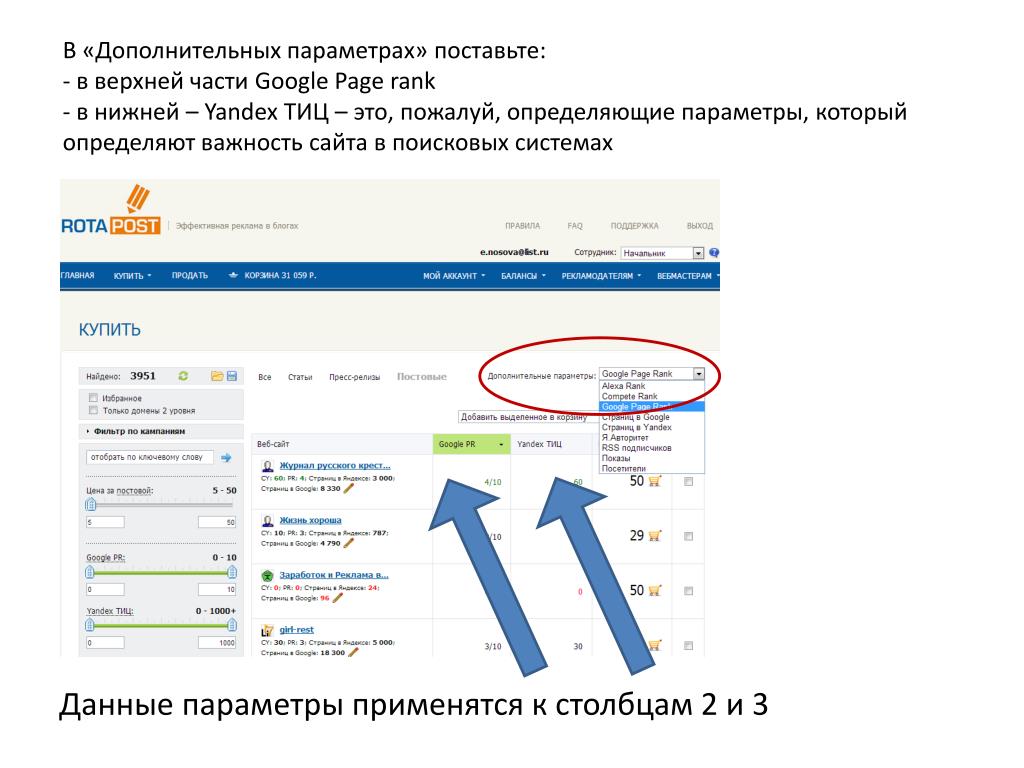Click the Yandex ТИЦ slider left handle
This screenshot has width=1024, height=768.
click(x=90, y=625)
